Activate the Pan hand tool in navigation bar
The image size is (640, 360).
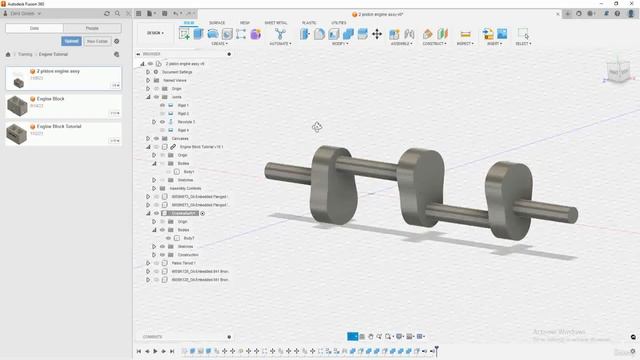[x=371, y=336]
